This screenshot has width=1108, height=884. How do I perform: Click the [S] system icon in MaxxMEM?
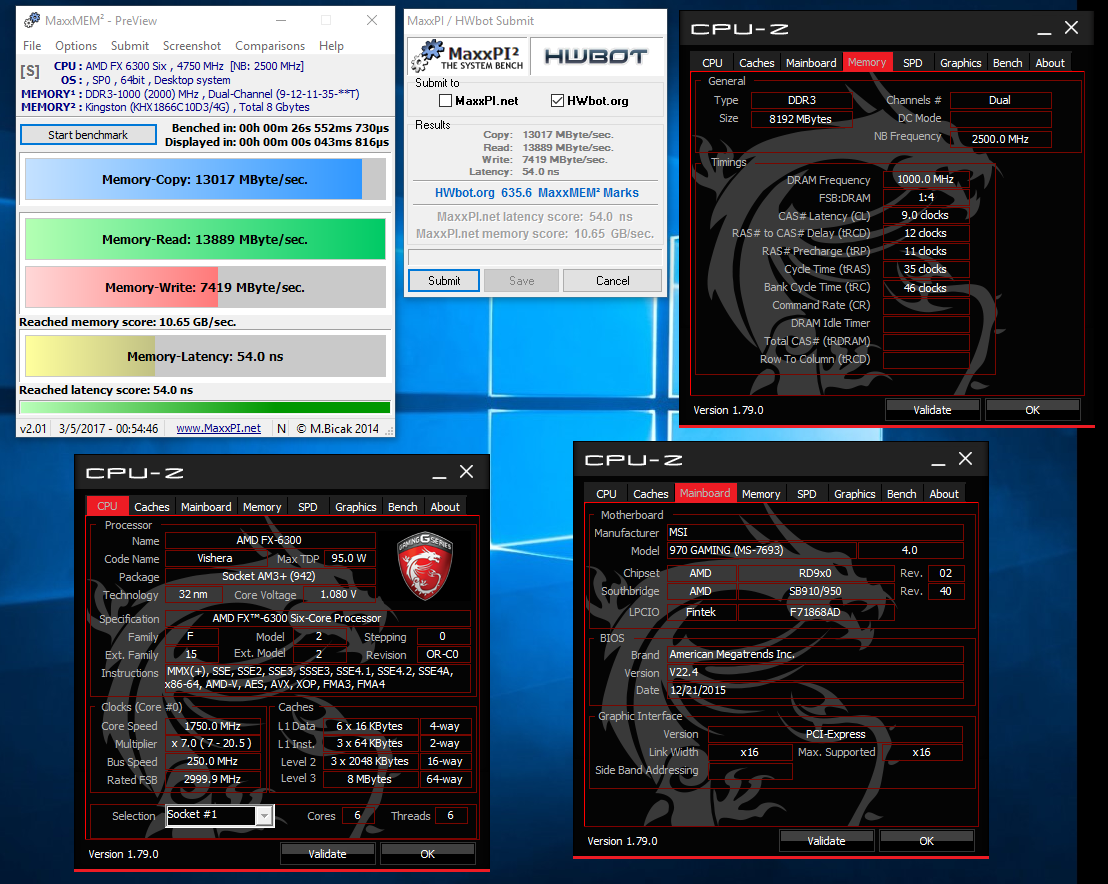click(x=30, y=71)
